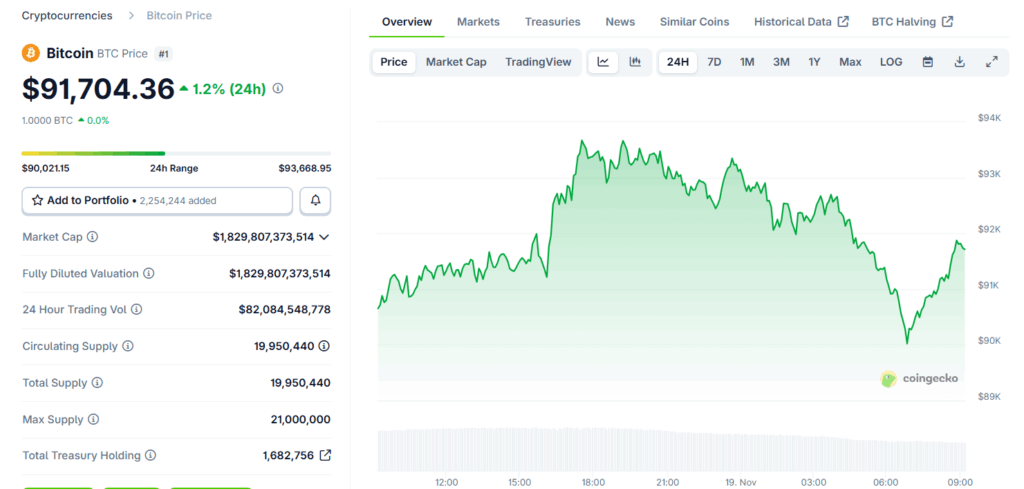Open Circulating Supply label info icon
Screen dimensions: 1024x489
(x=128, y=346)
